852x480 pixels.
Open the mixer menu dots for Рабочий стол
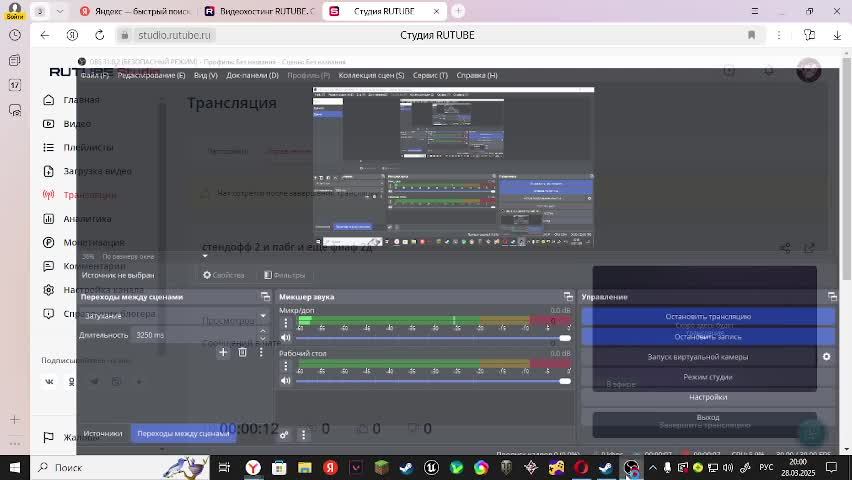click(x=286, y=366)
